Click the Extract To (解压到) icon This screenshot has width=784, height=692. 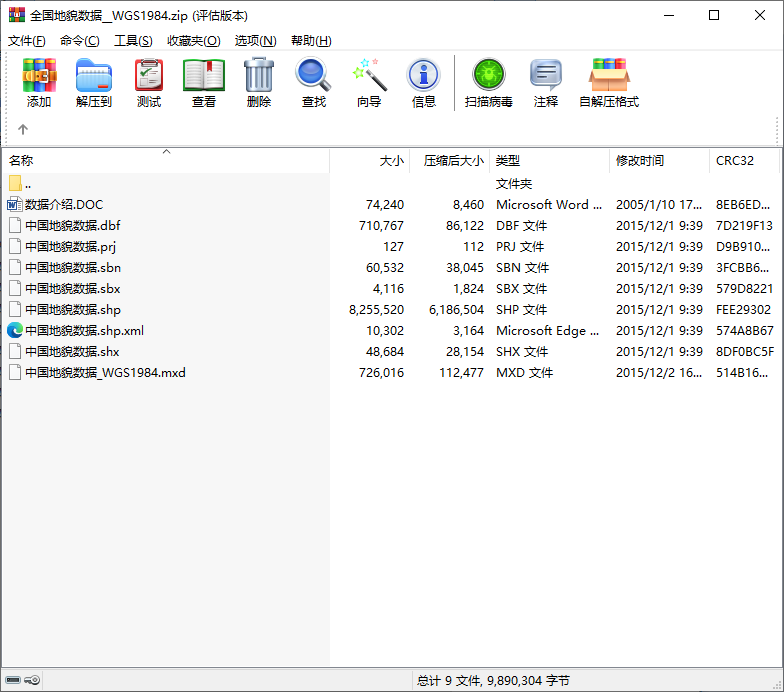94,75
